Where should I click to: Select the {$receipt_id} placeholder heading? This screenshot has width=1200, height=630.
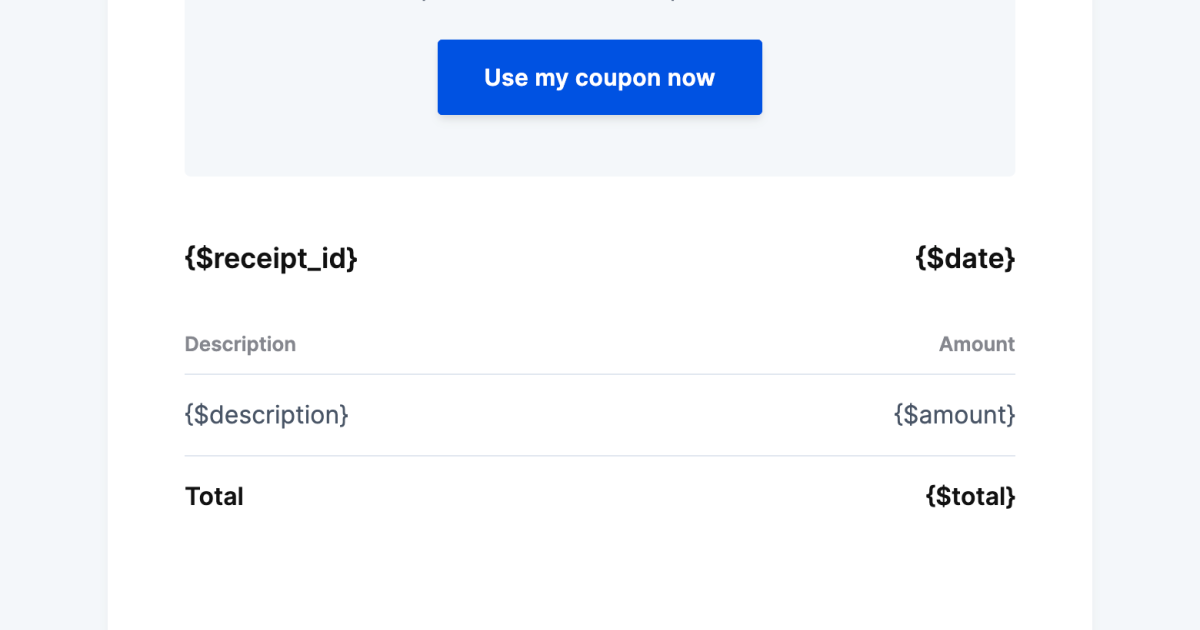coord(271,258)
